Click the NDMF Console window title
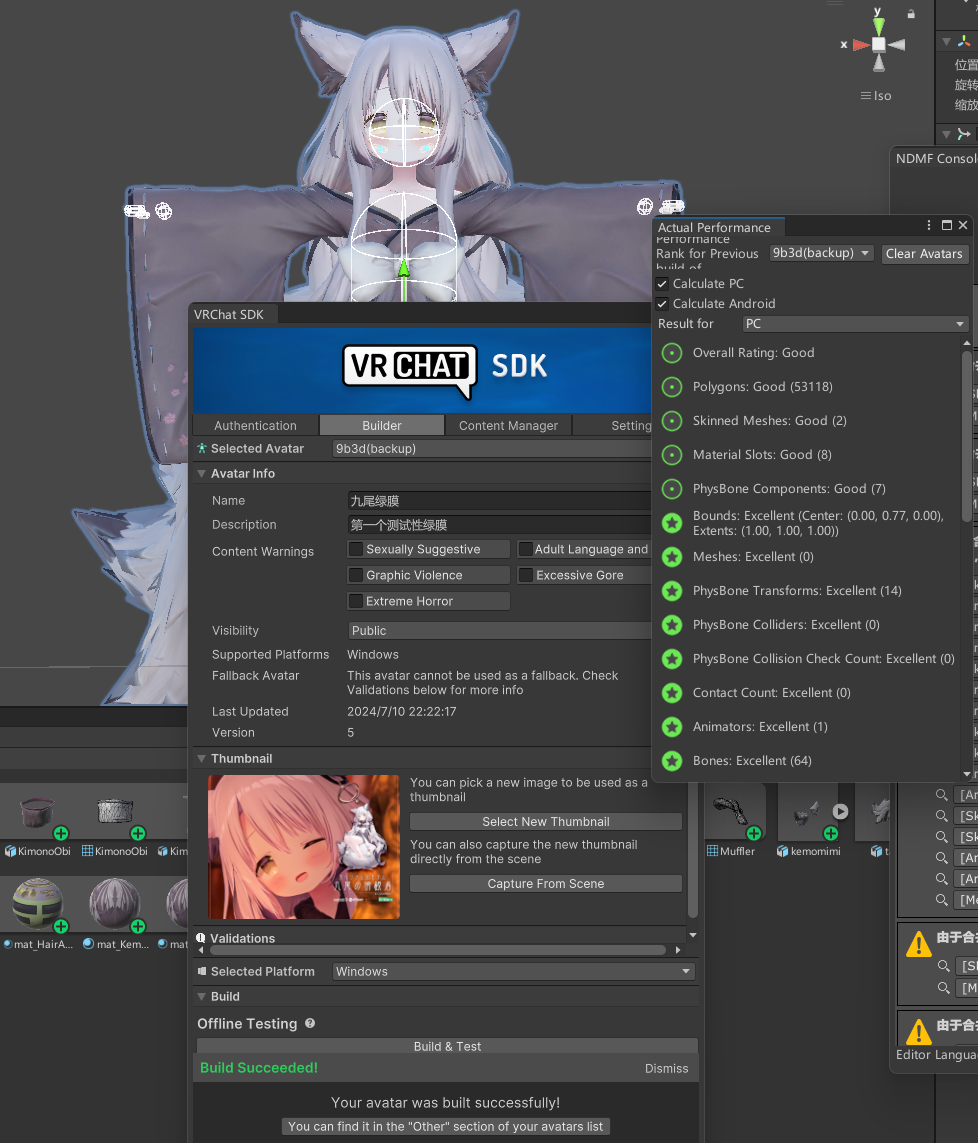The height and width of the screenshot is (1143, 978). point(936,158)
